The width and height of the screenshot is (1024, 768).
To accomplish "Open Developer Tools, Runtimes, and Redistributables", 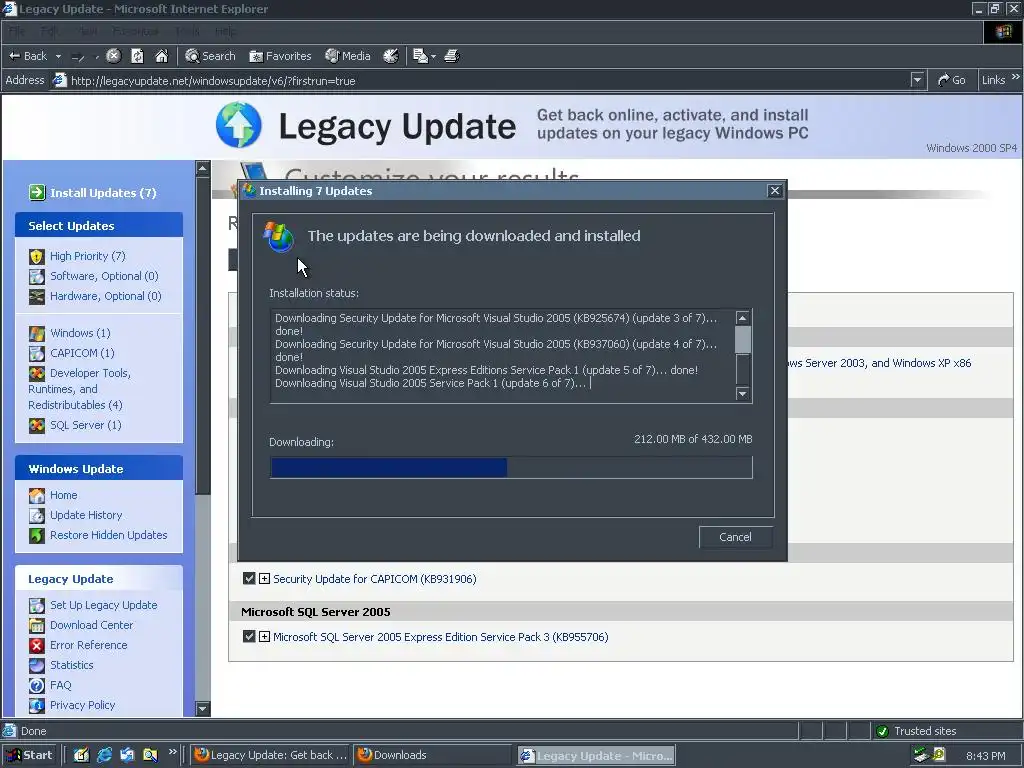I will pos(80,389).
